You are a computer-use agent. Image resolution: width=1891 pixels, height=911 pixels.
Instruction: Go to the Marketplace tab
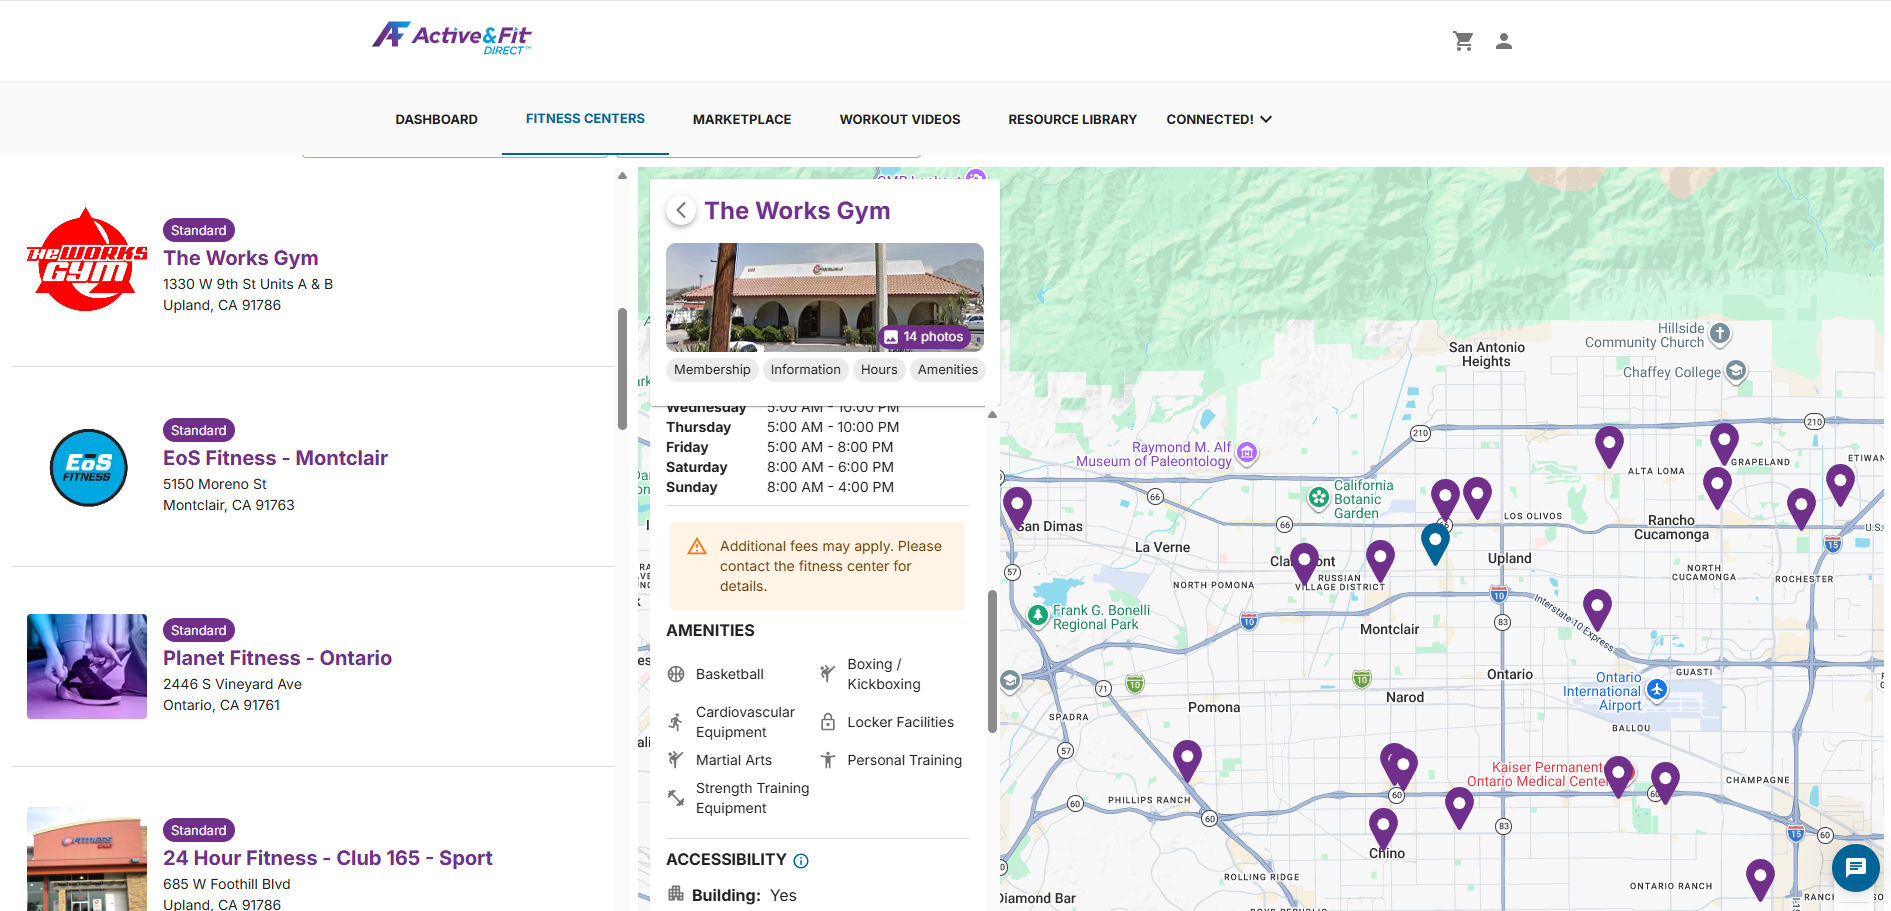pos(742,119)
